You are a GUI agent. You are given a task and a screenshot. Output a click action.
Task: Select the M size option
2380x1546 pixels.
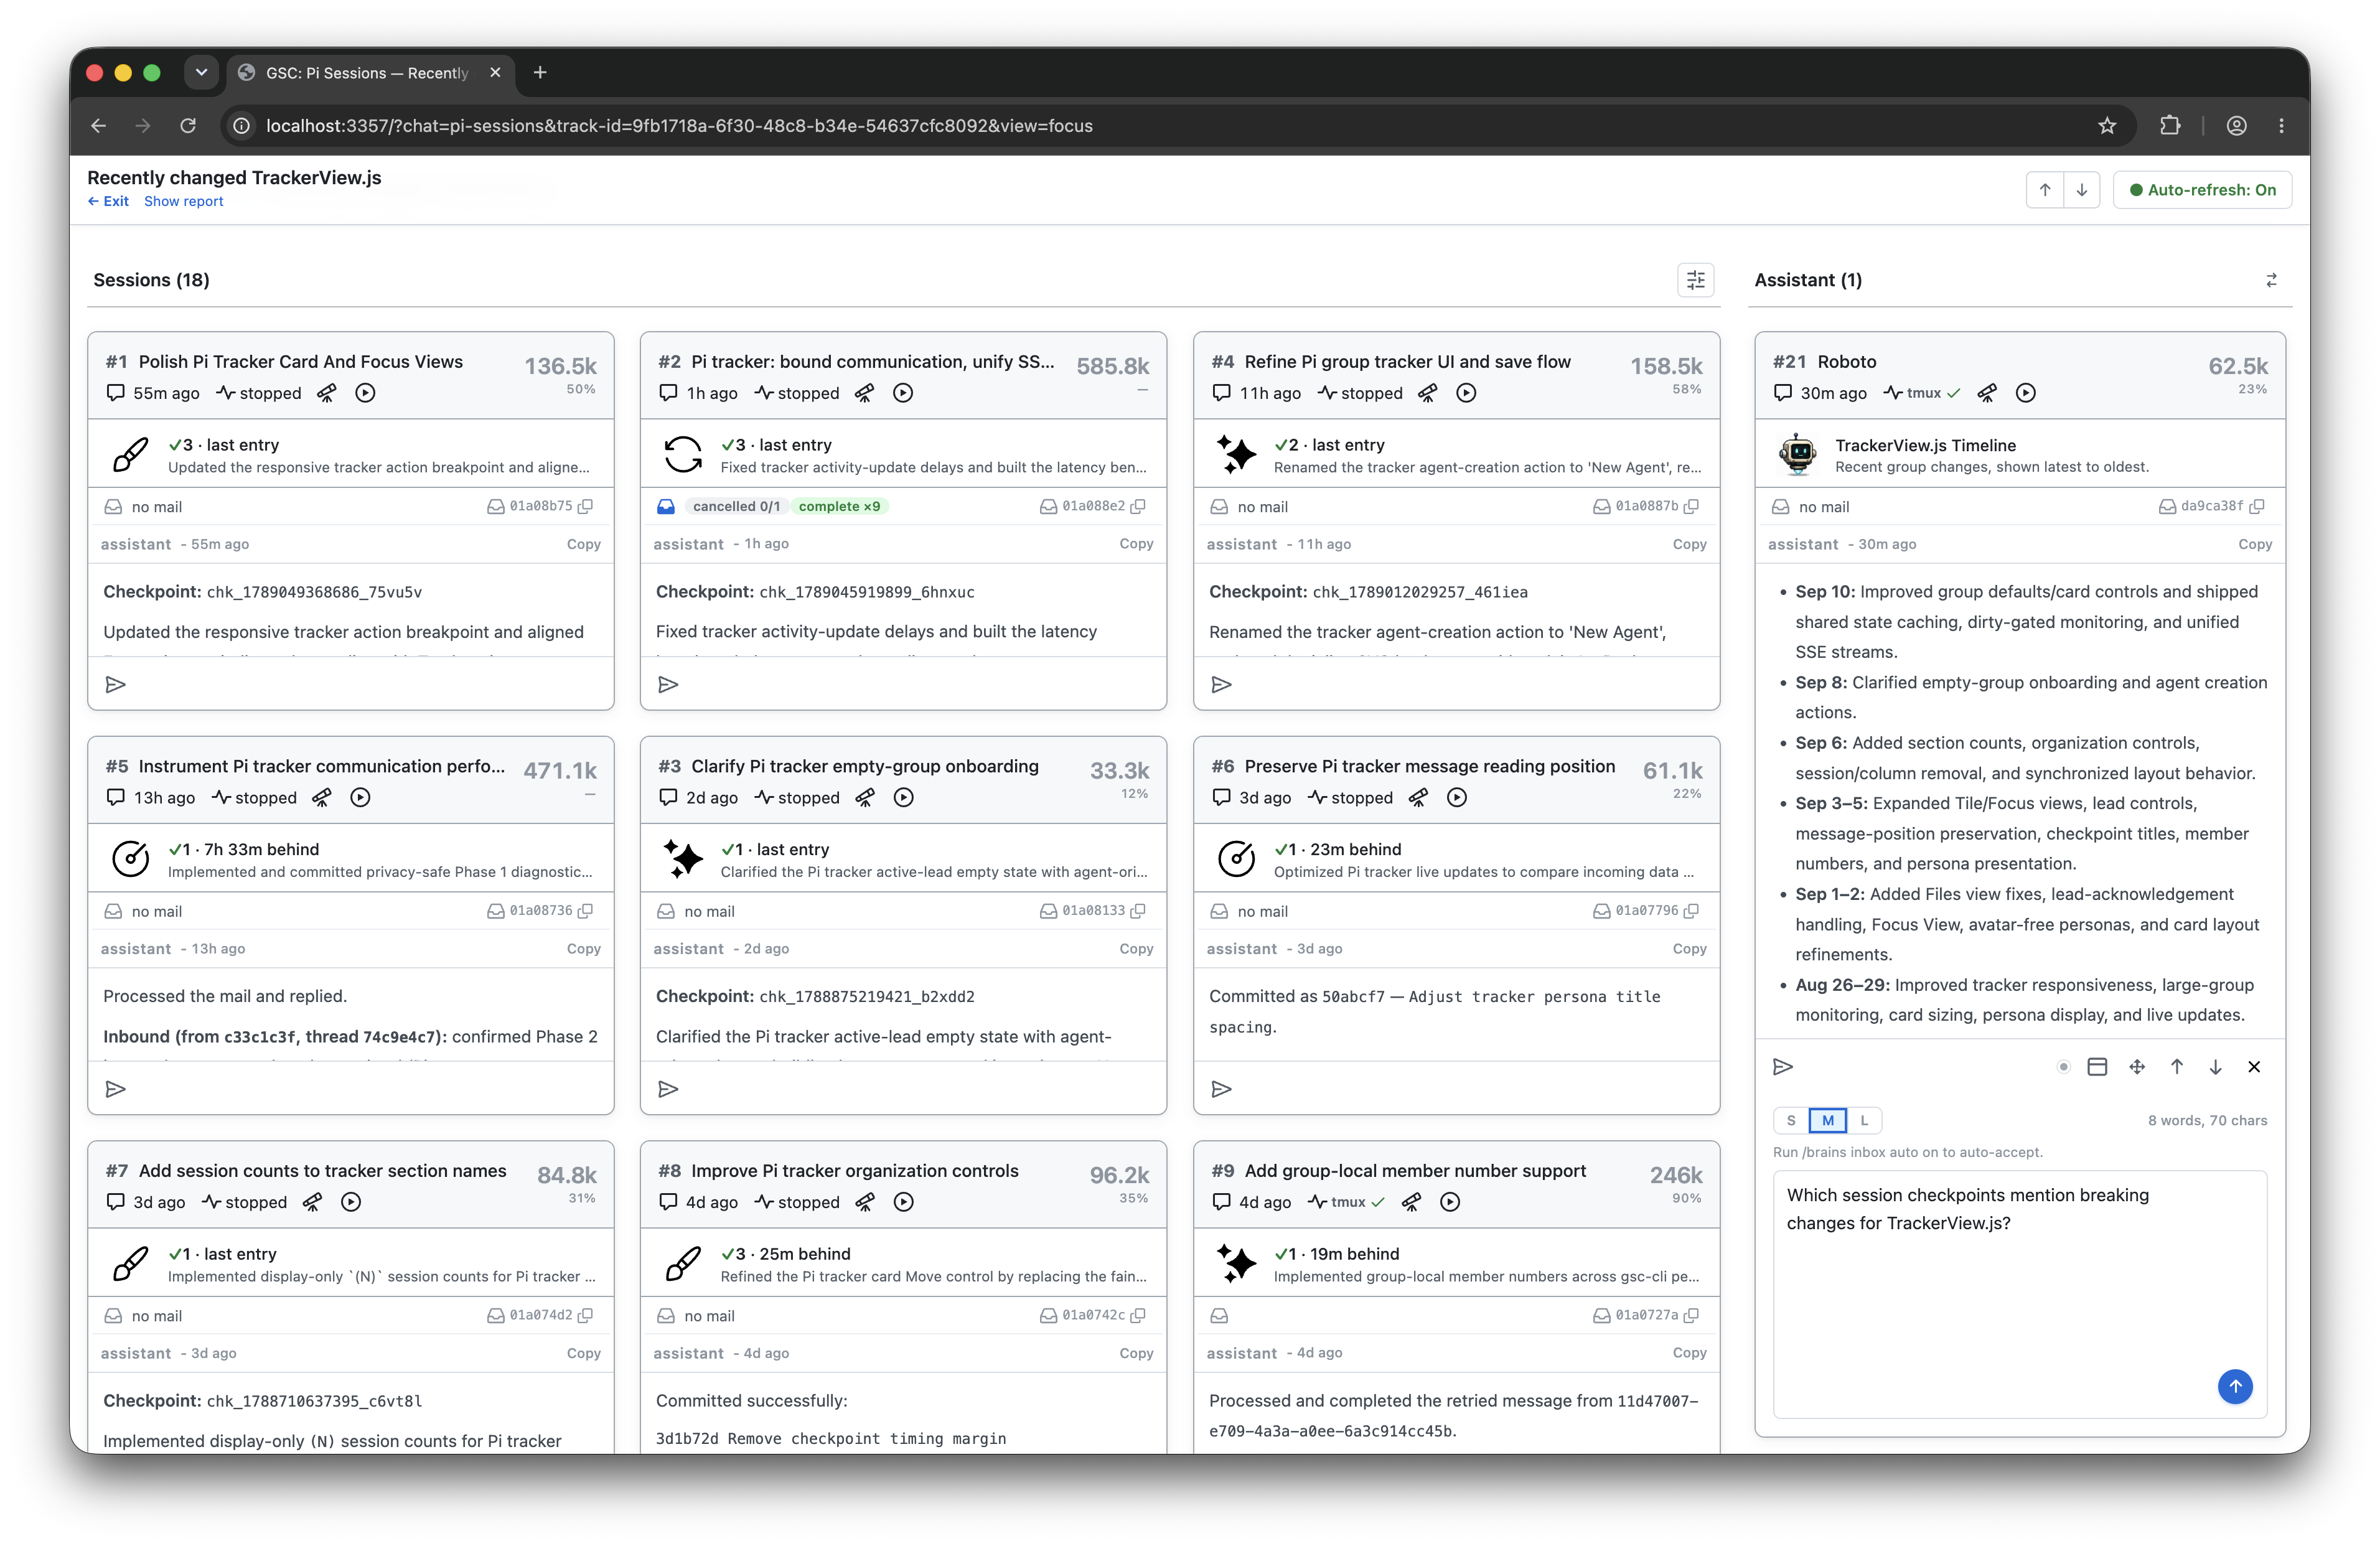click(x=1828, y=1120)
